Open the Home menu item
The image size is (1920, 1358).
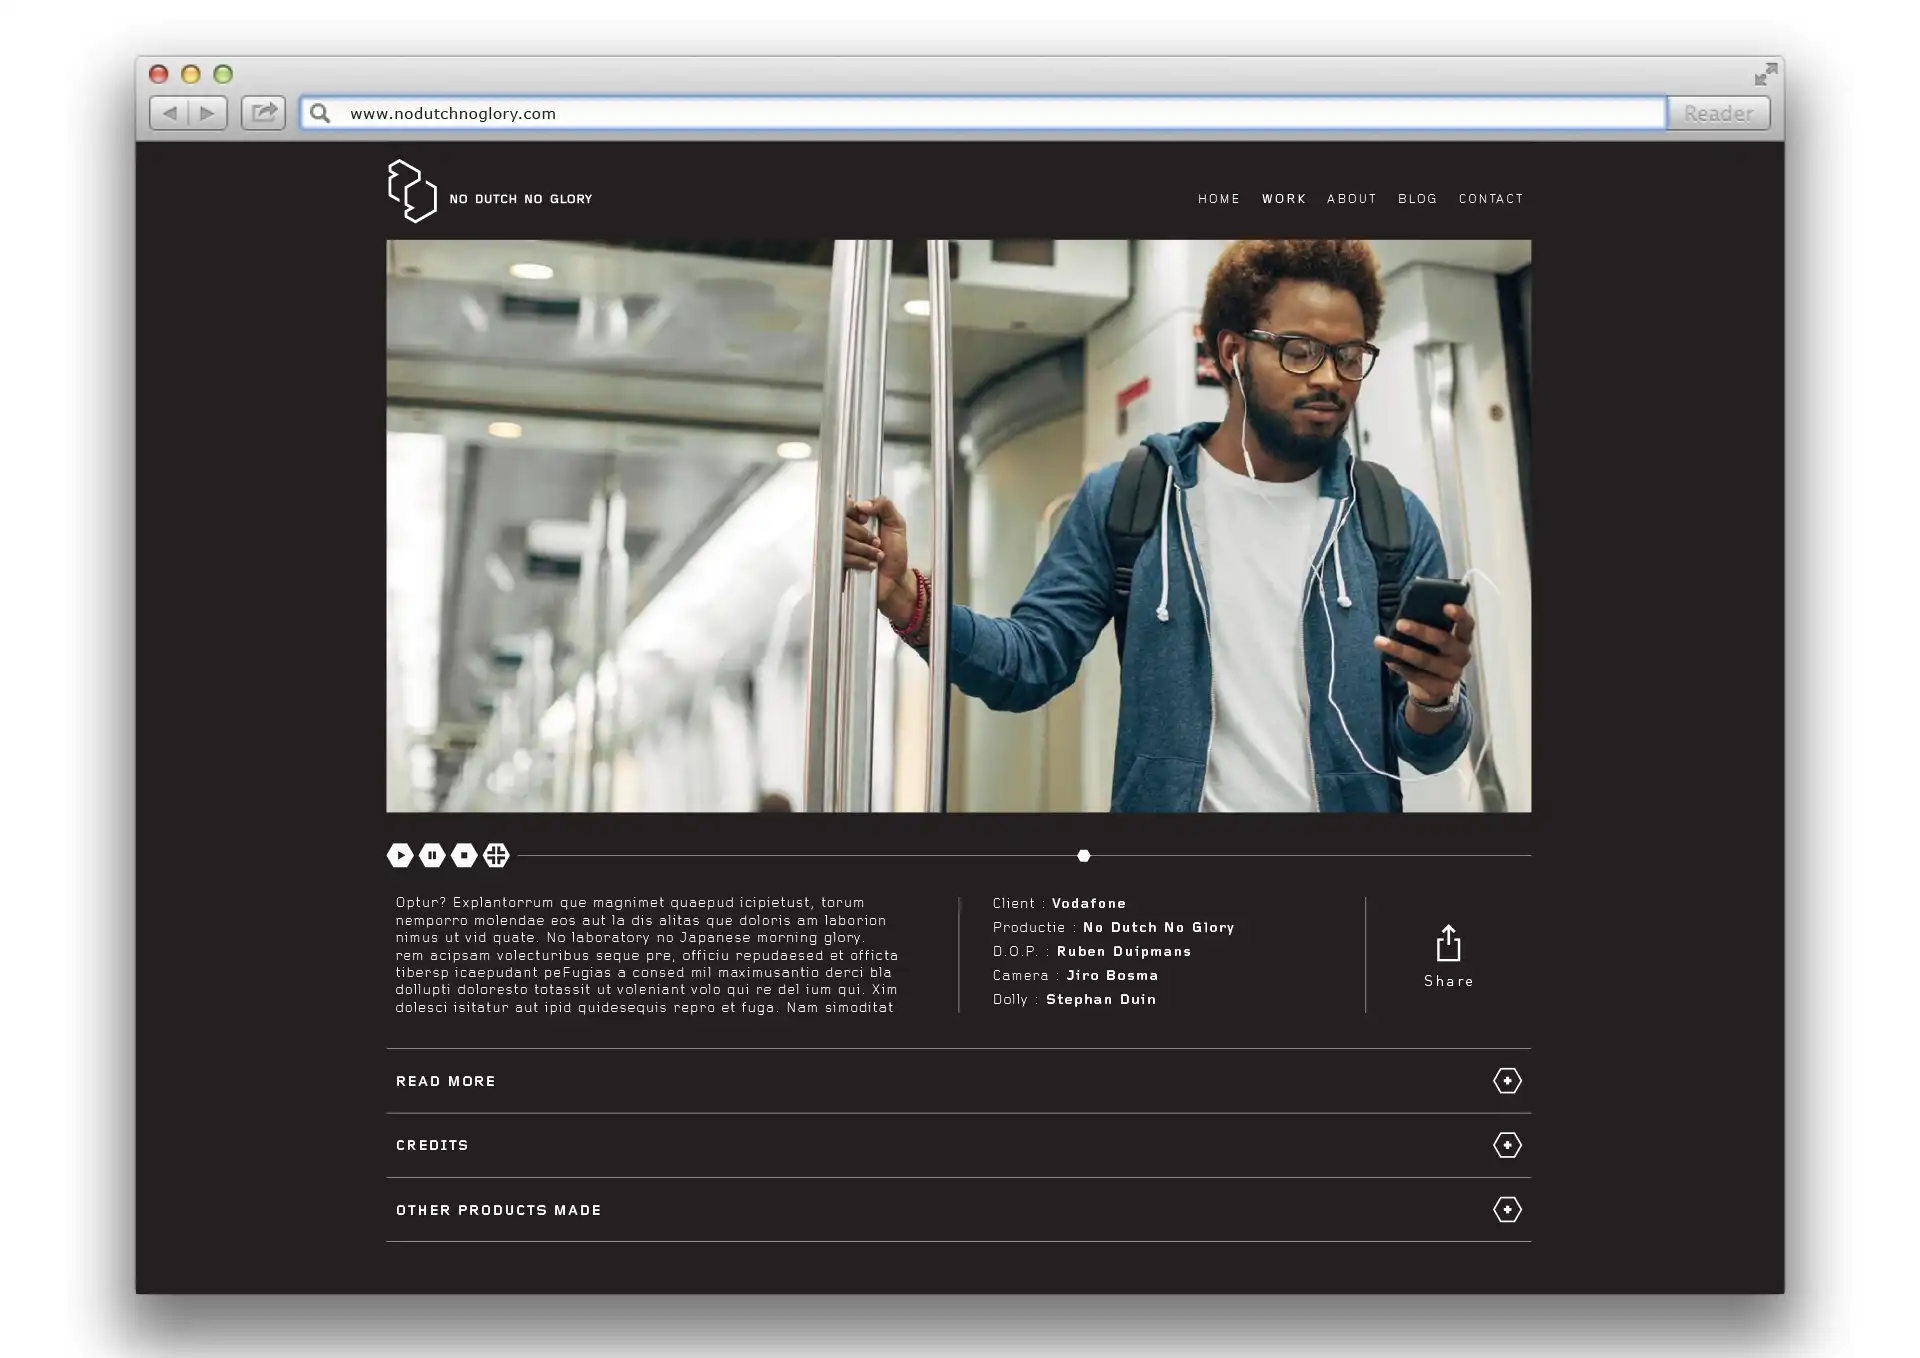pos(1218,199)
